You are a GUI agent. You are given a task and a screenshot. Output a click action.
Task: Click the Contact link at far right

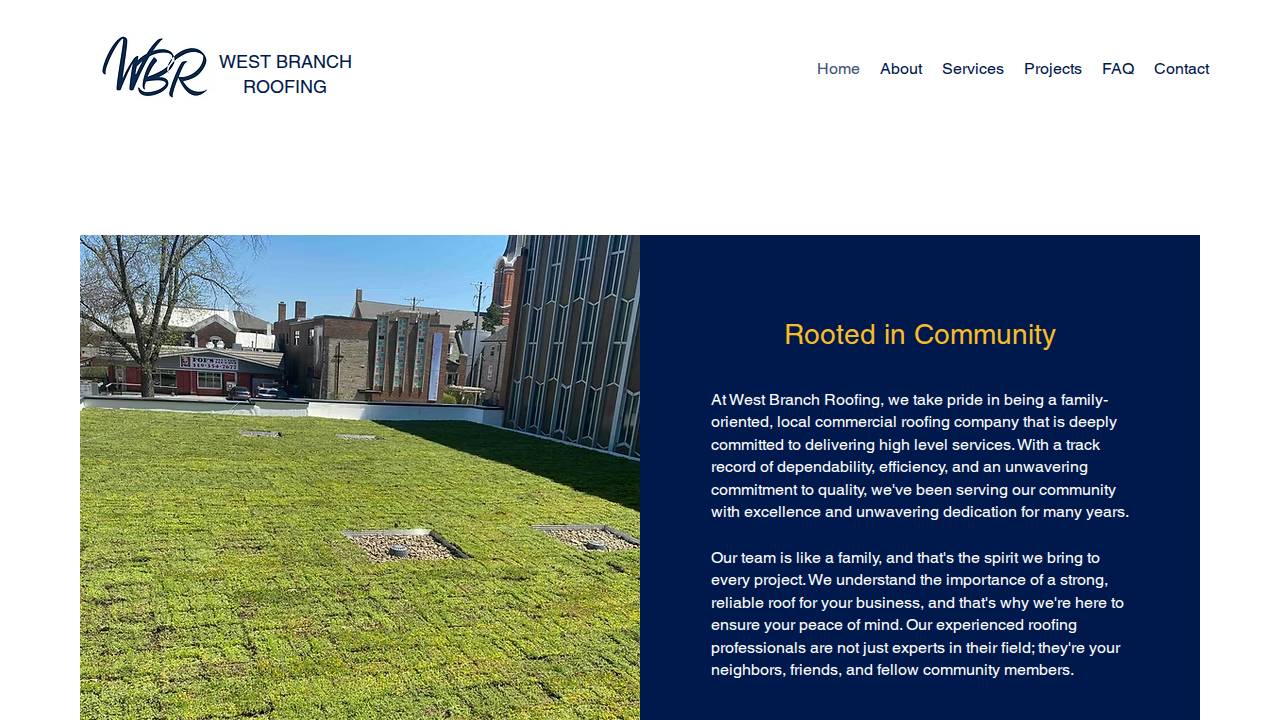(x=1181, y=69)
